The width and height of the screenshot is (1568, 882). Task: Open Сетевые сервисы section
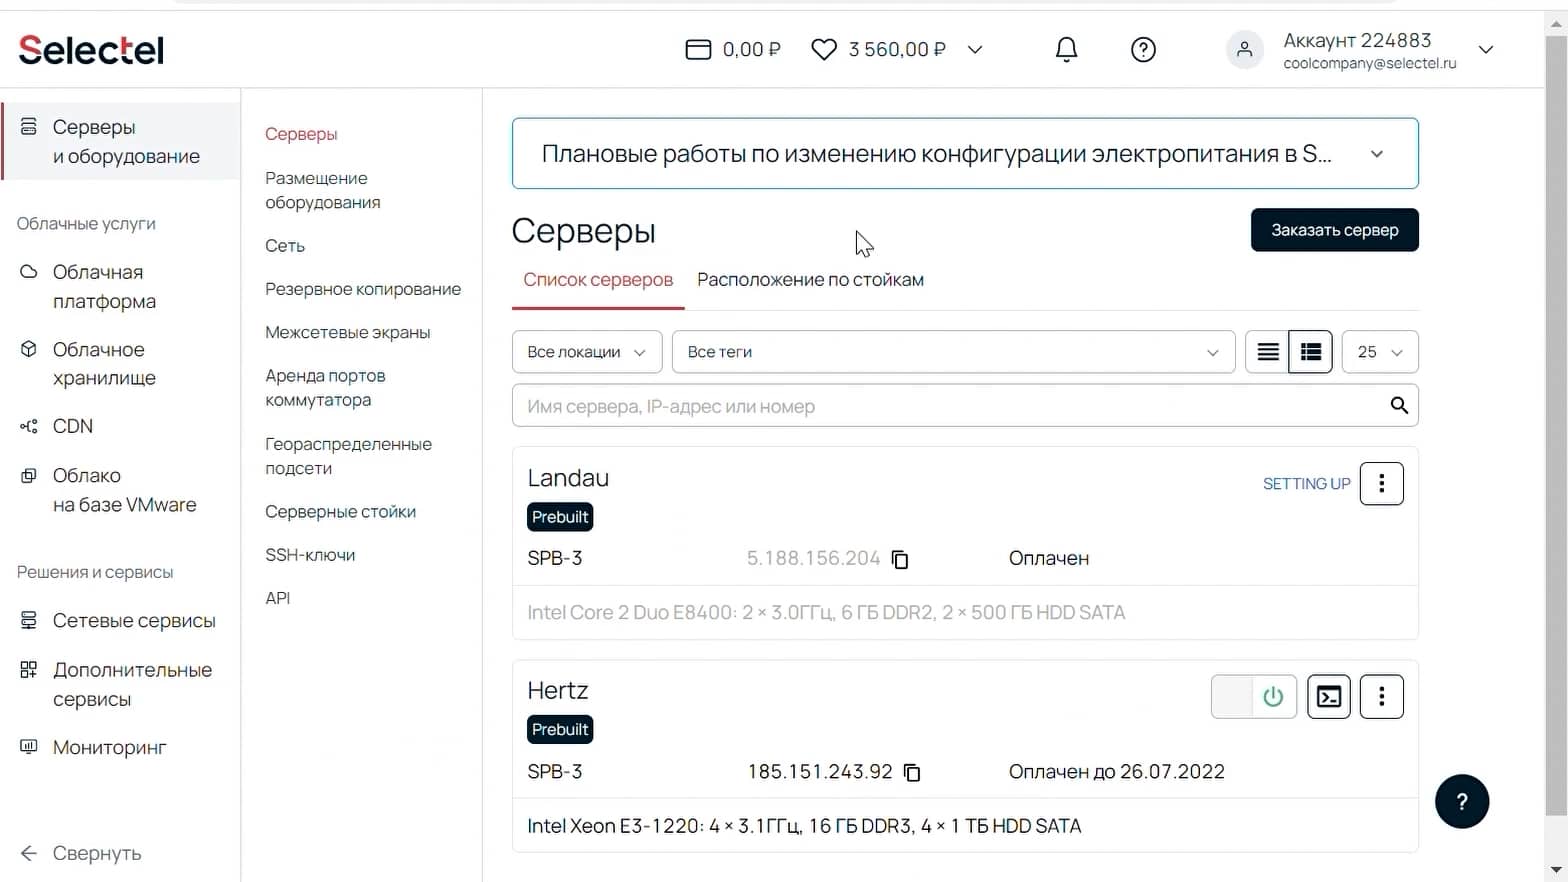(134, 621)
